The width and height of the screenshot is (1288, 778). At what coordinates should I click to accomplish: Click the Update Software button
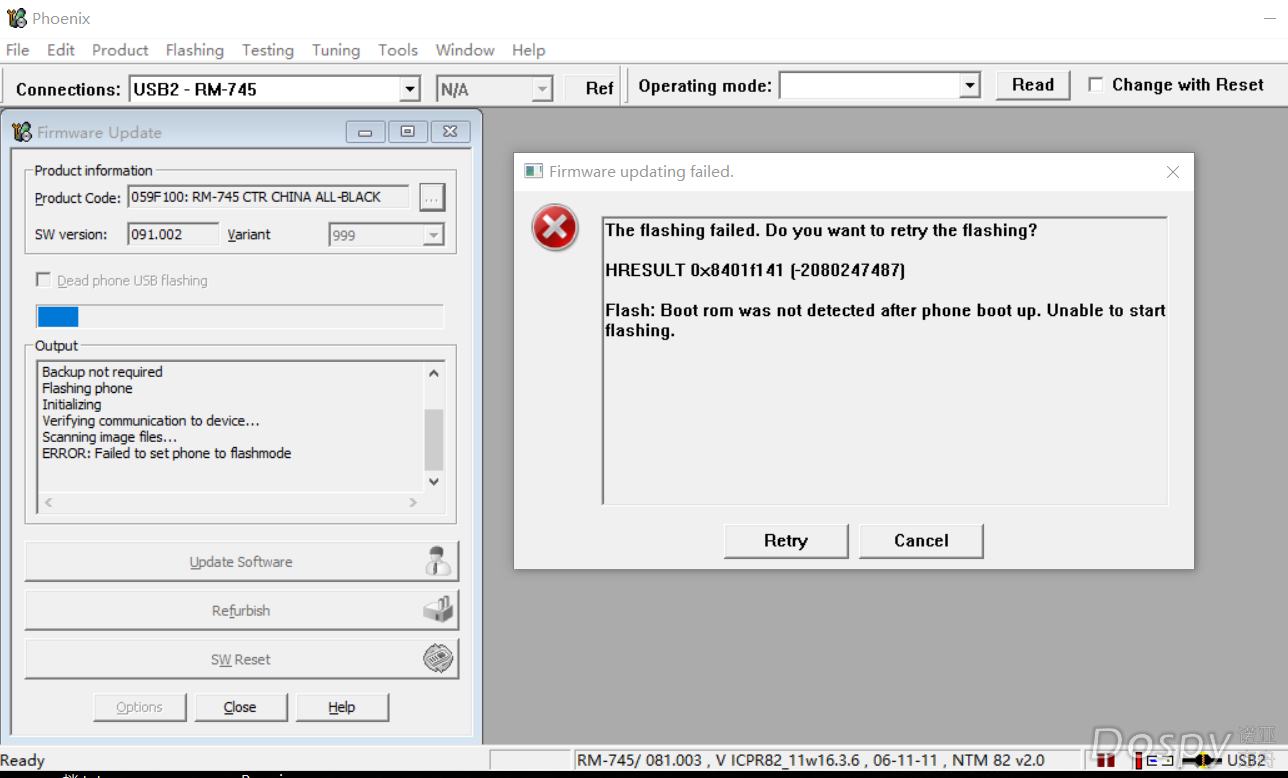241,562
